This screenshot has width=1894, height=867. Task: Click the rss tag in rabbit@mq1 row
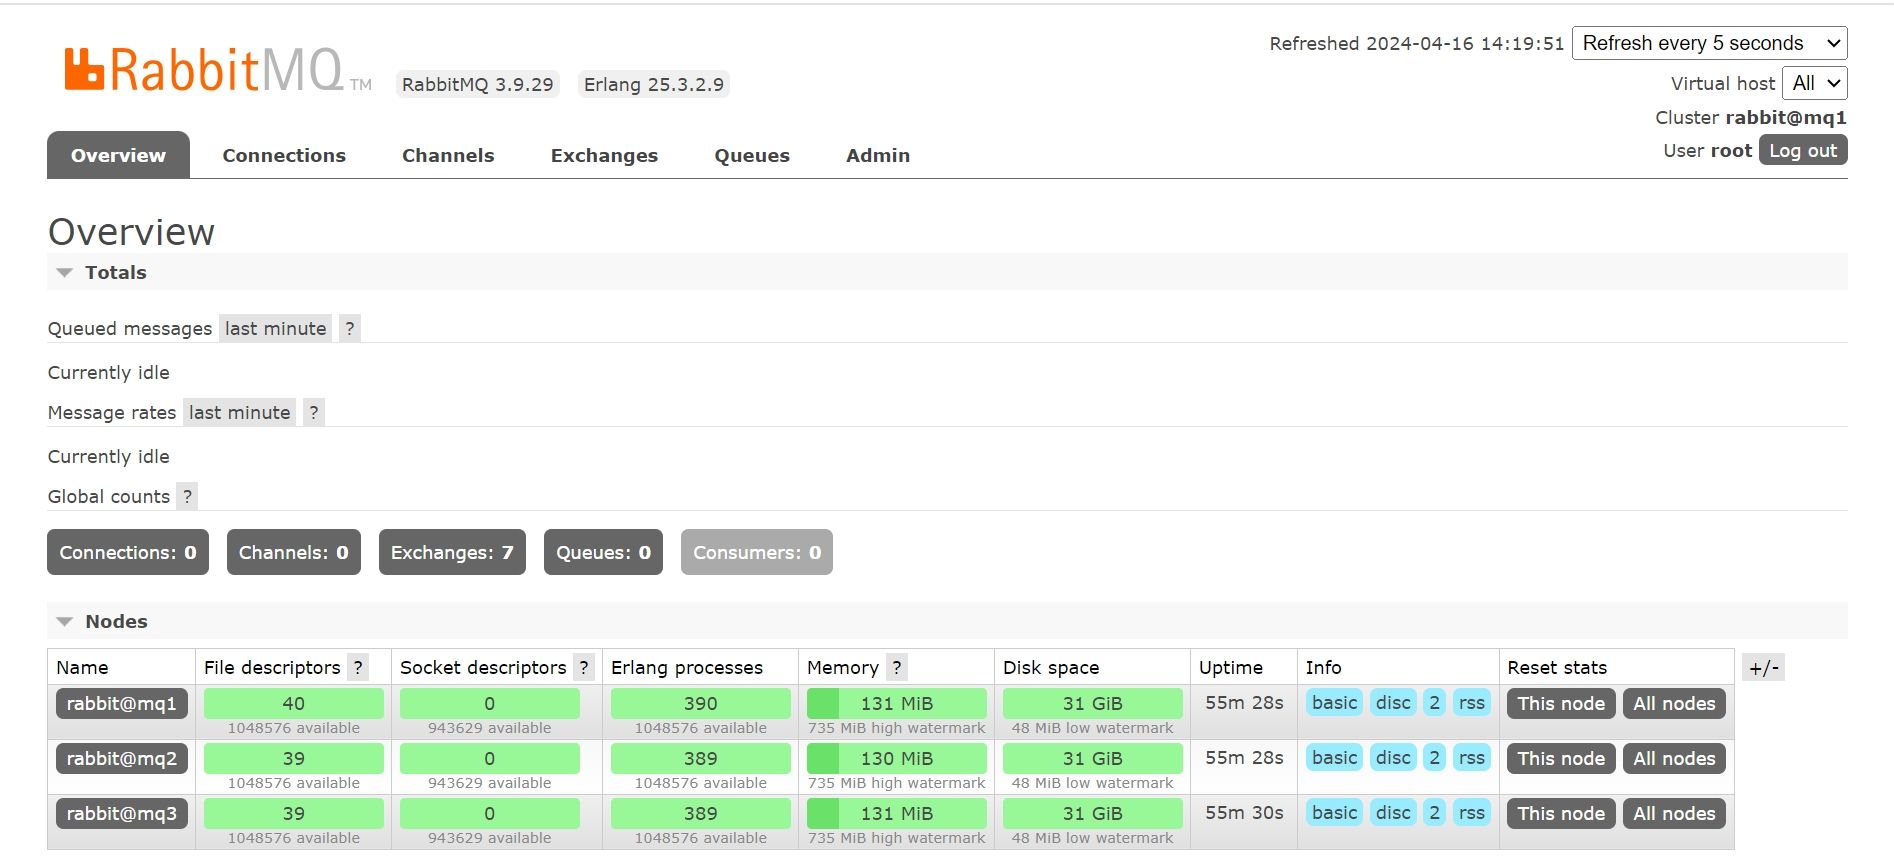(1472, 703)
